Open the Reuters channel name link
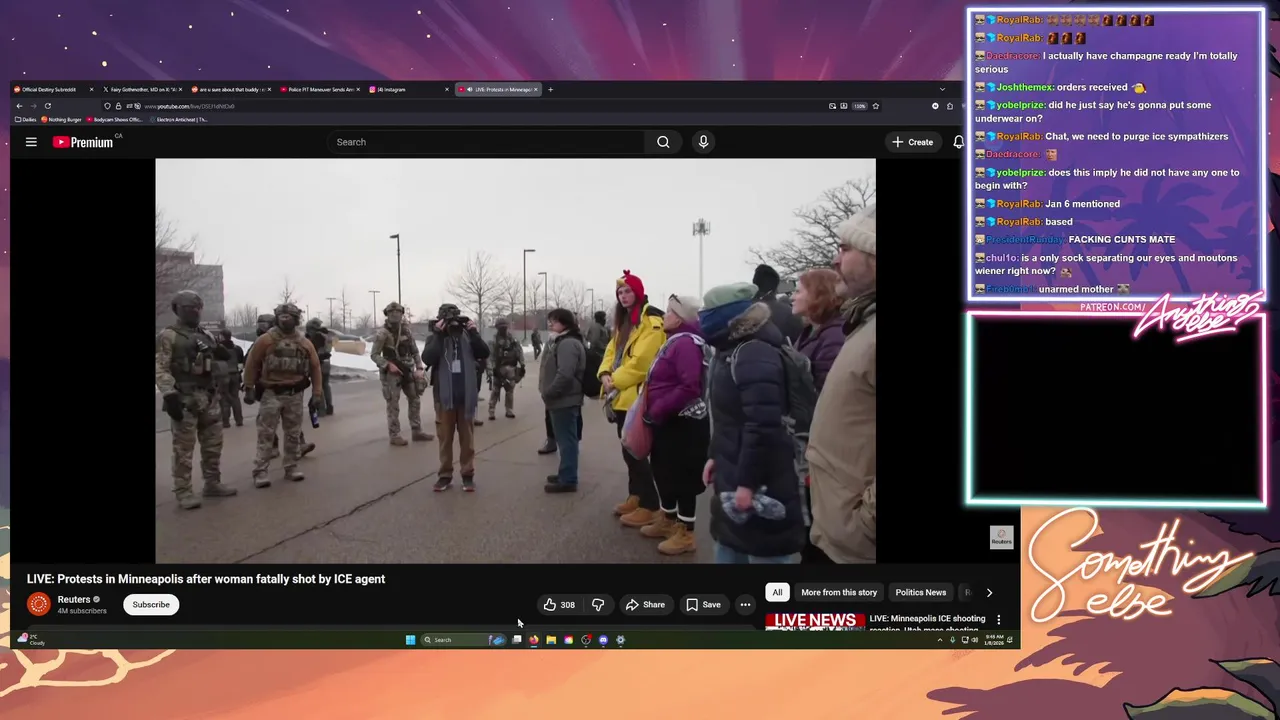 (74, 599)
